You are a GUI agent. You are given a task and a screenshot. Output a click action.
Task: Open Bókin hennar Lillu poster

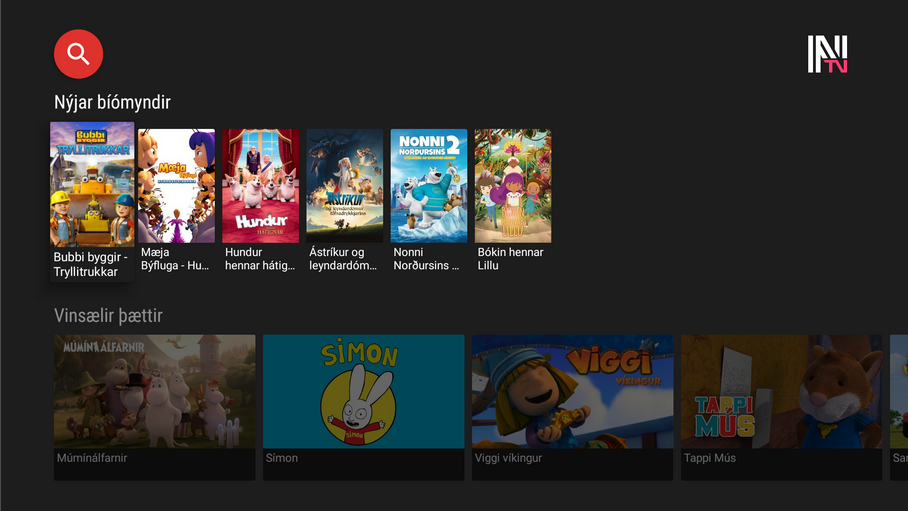[x=513, y=185]
